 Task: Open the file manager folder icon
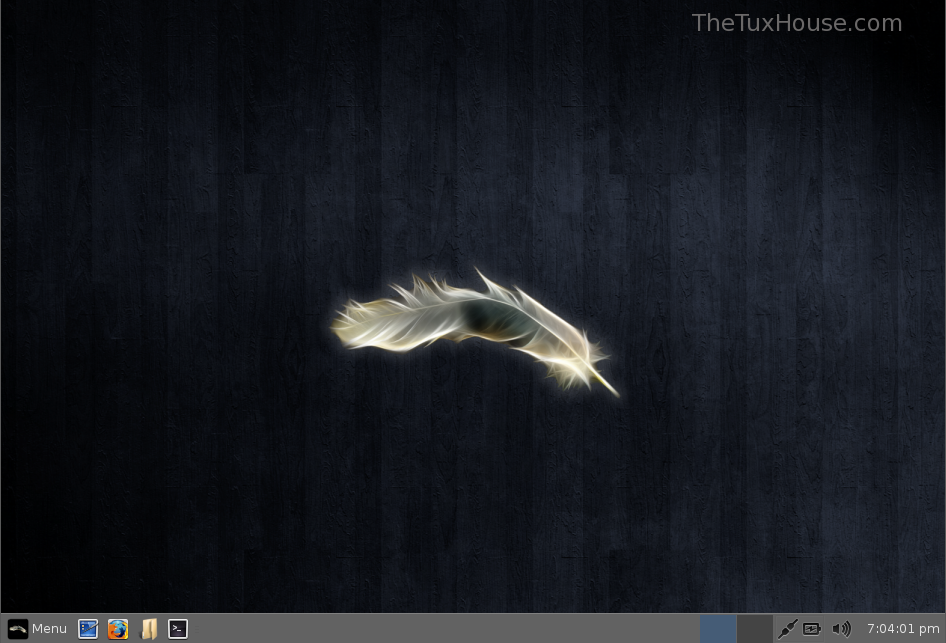(x=149, y=629)
